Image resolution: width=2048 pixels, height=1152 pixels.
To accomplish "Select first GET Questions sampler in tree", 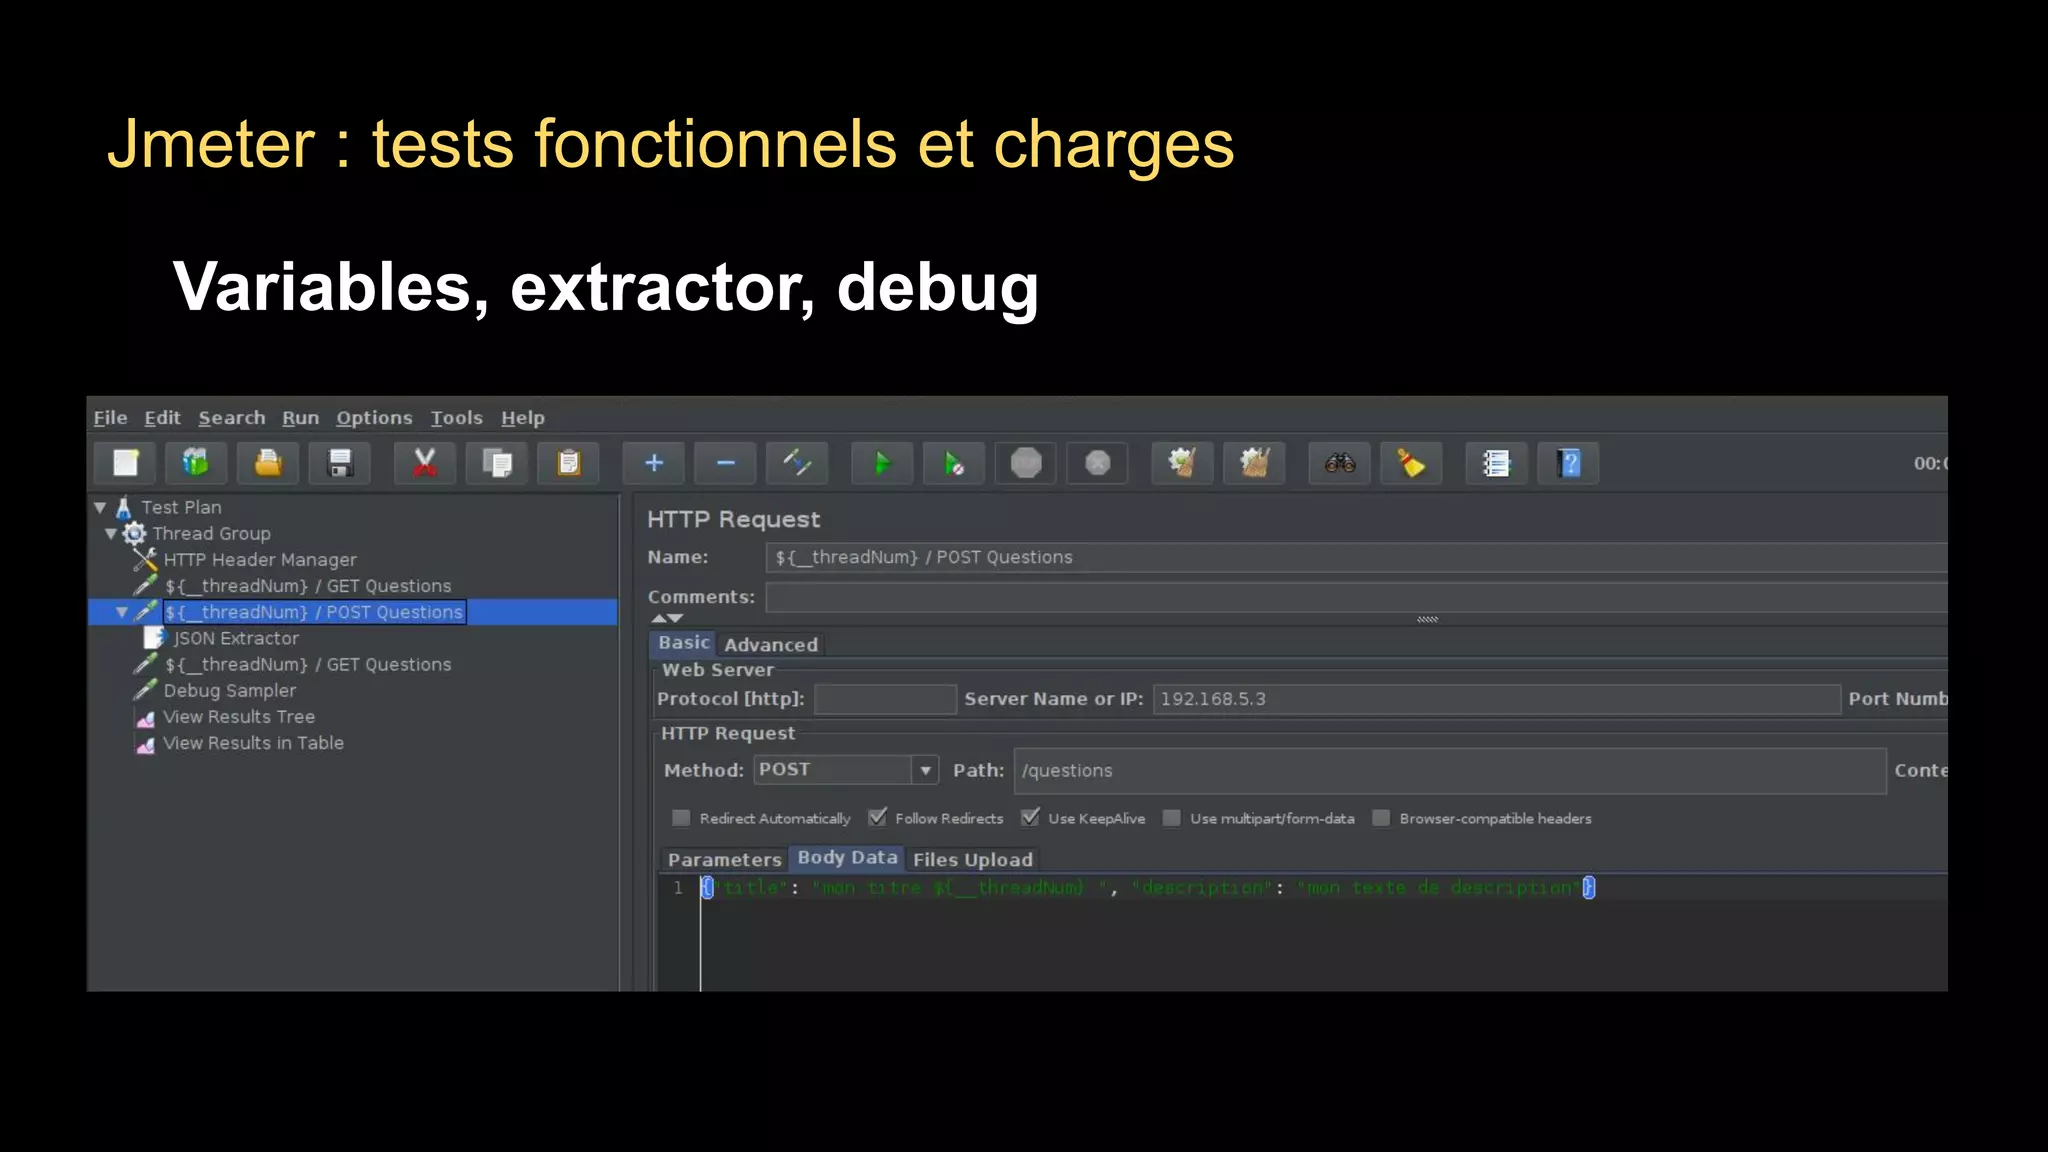I will [308, 586].
